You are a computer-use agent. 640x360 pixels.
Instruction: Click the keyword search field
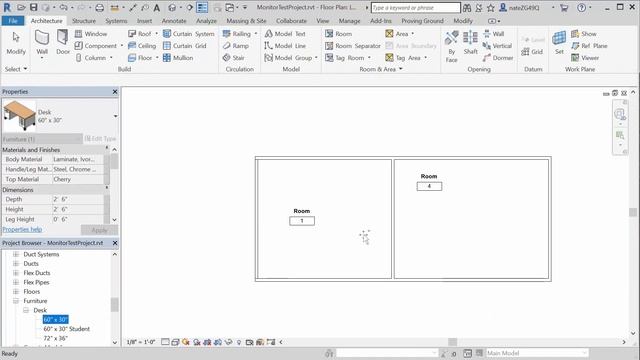coord(416,7)
